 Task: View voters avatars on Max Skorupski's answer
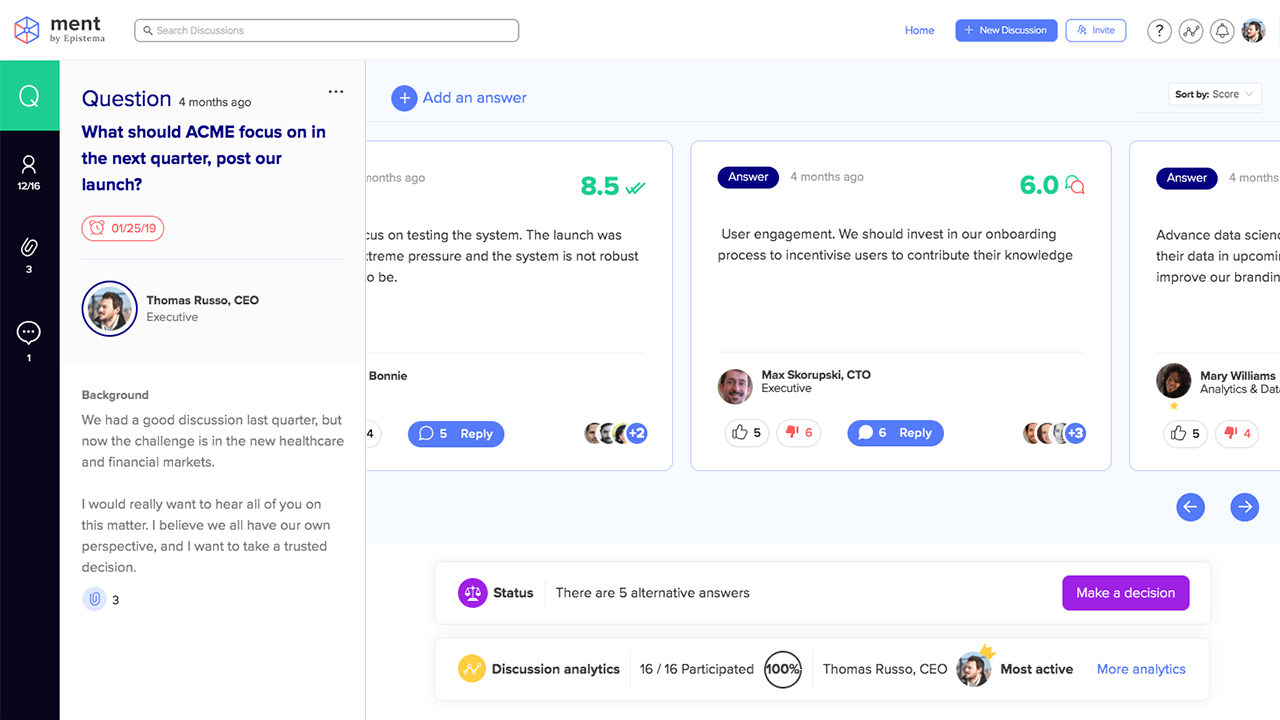[1054, 433]
